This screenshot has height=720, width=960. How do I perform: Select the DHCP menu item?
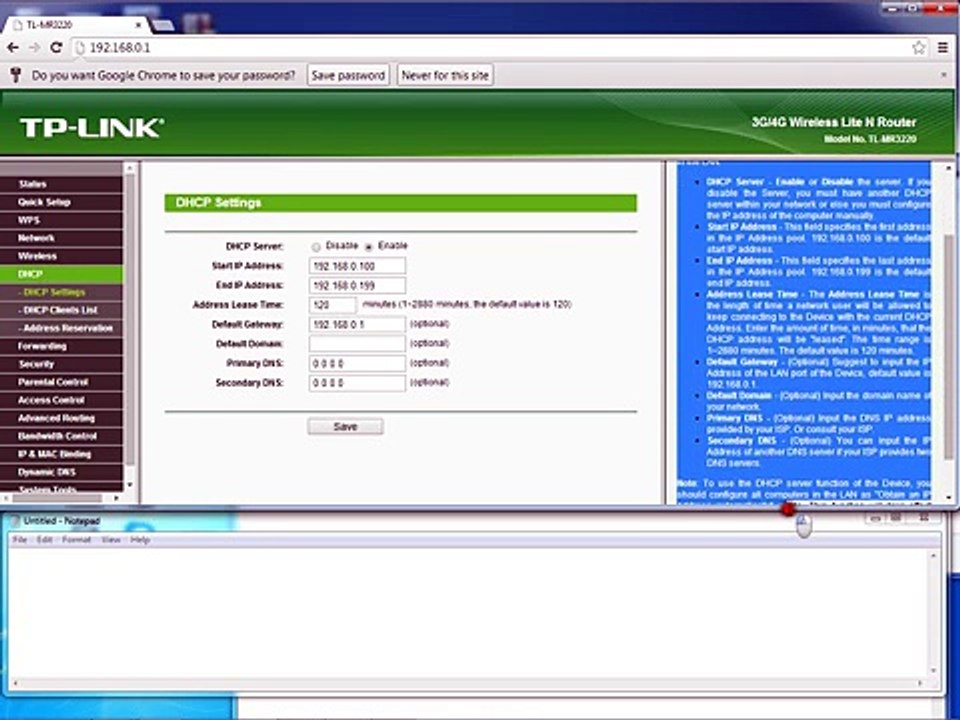(61, 274)
